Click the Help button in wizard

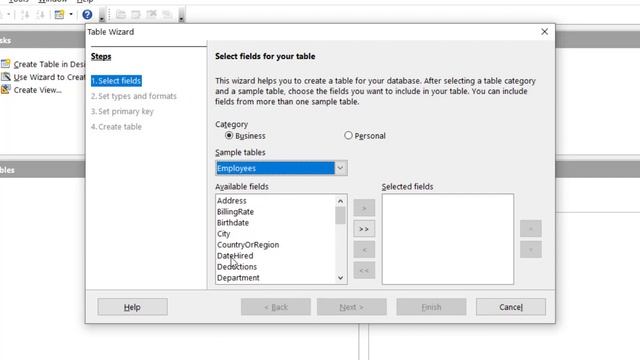pyautogui.click(x=132, y=307)
